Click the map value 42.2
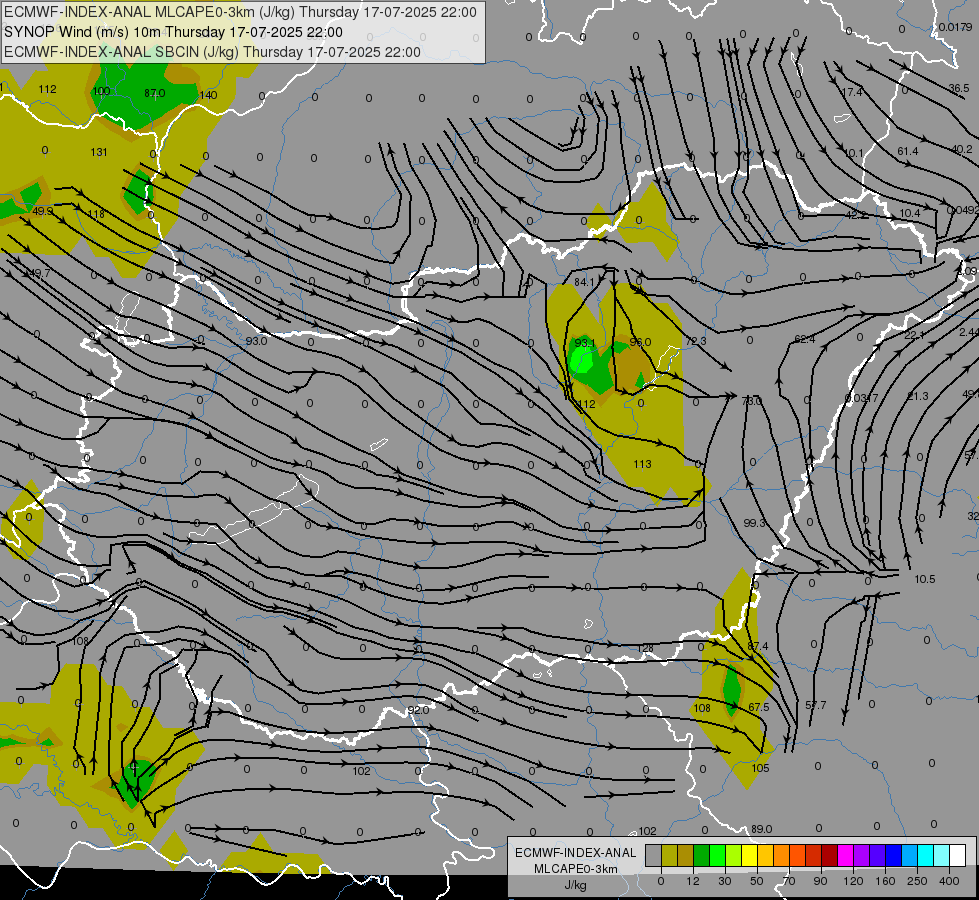Image resolution: width=979 pixels, height=900 pixels. [856, 215]
